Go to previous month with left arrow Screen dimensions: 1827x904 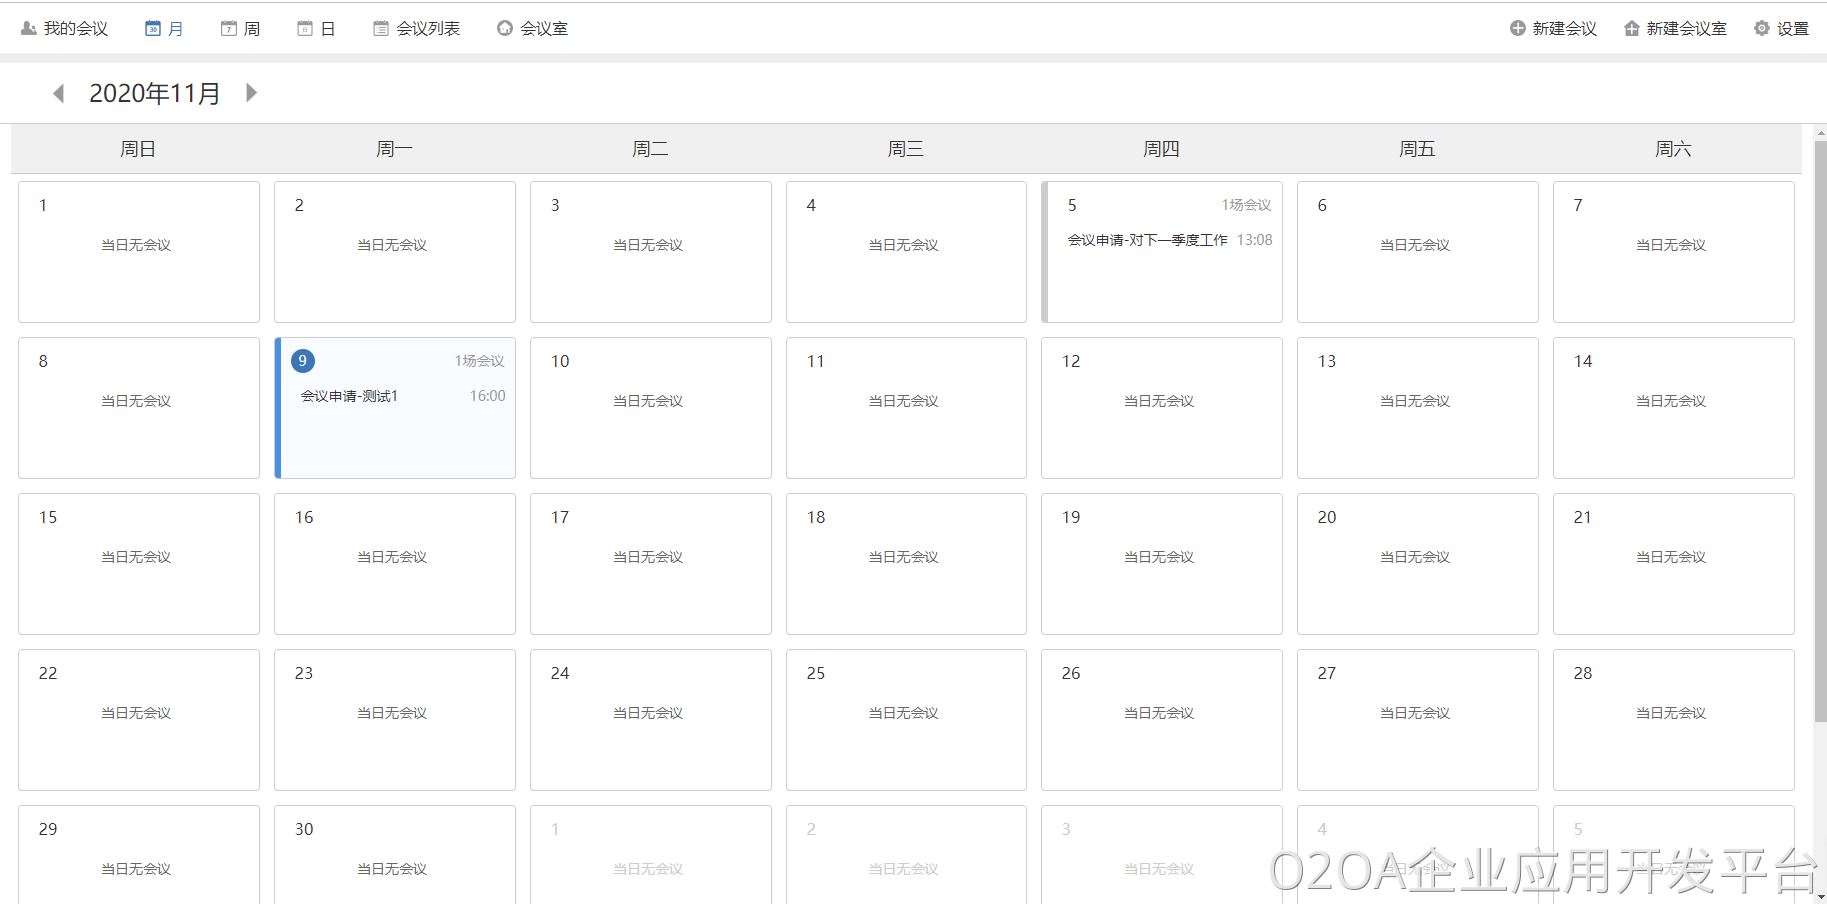tap(58, 93)
